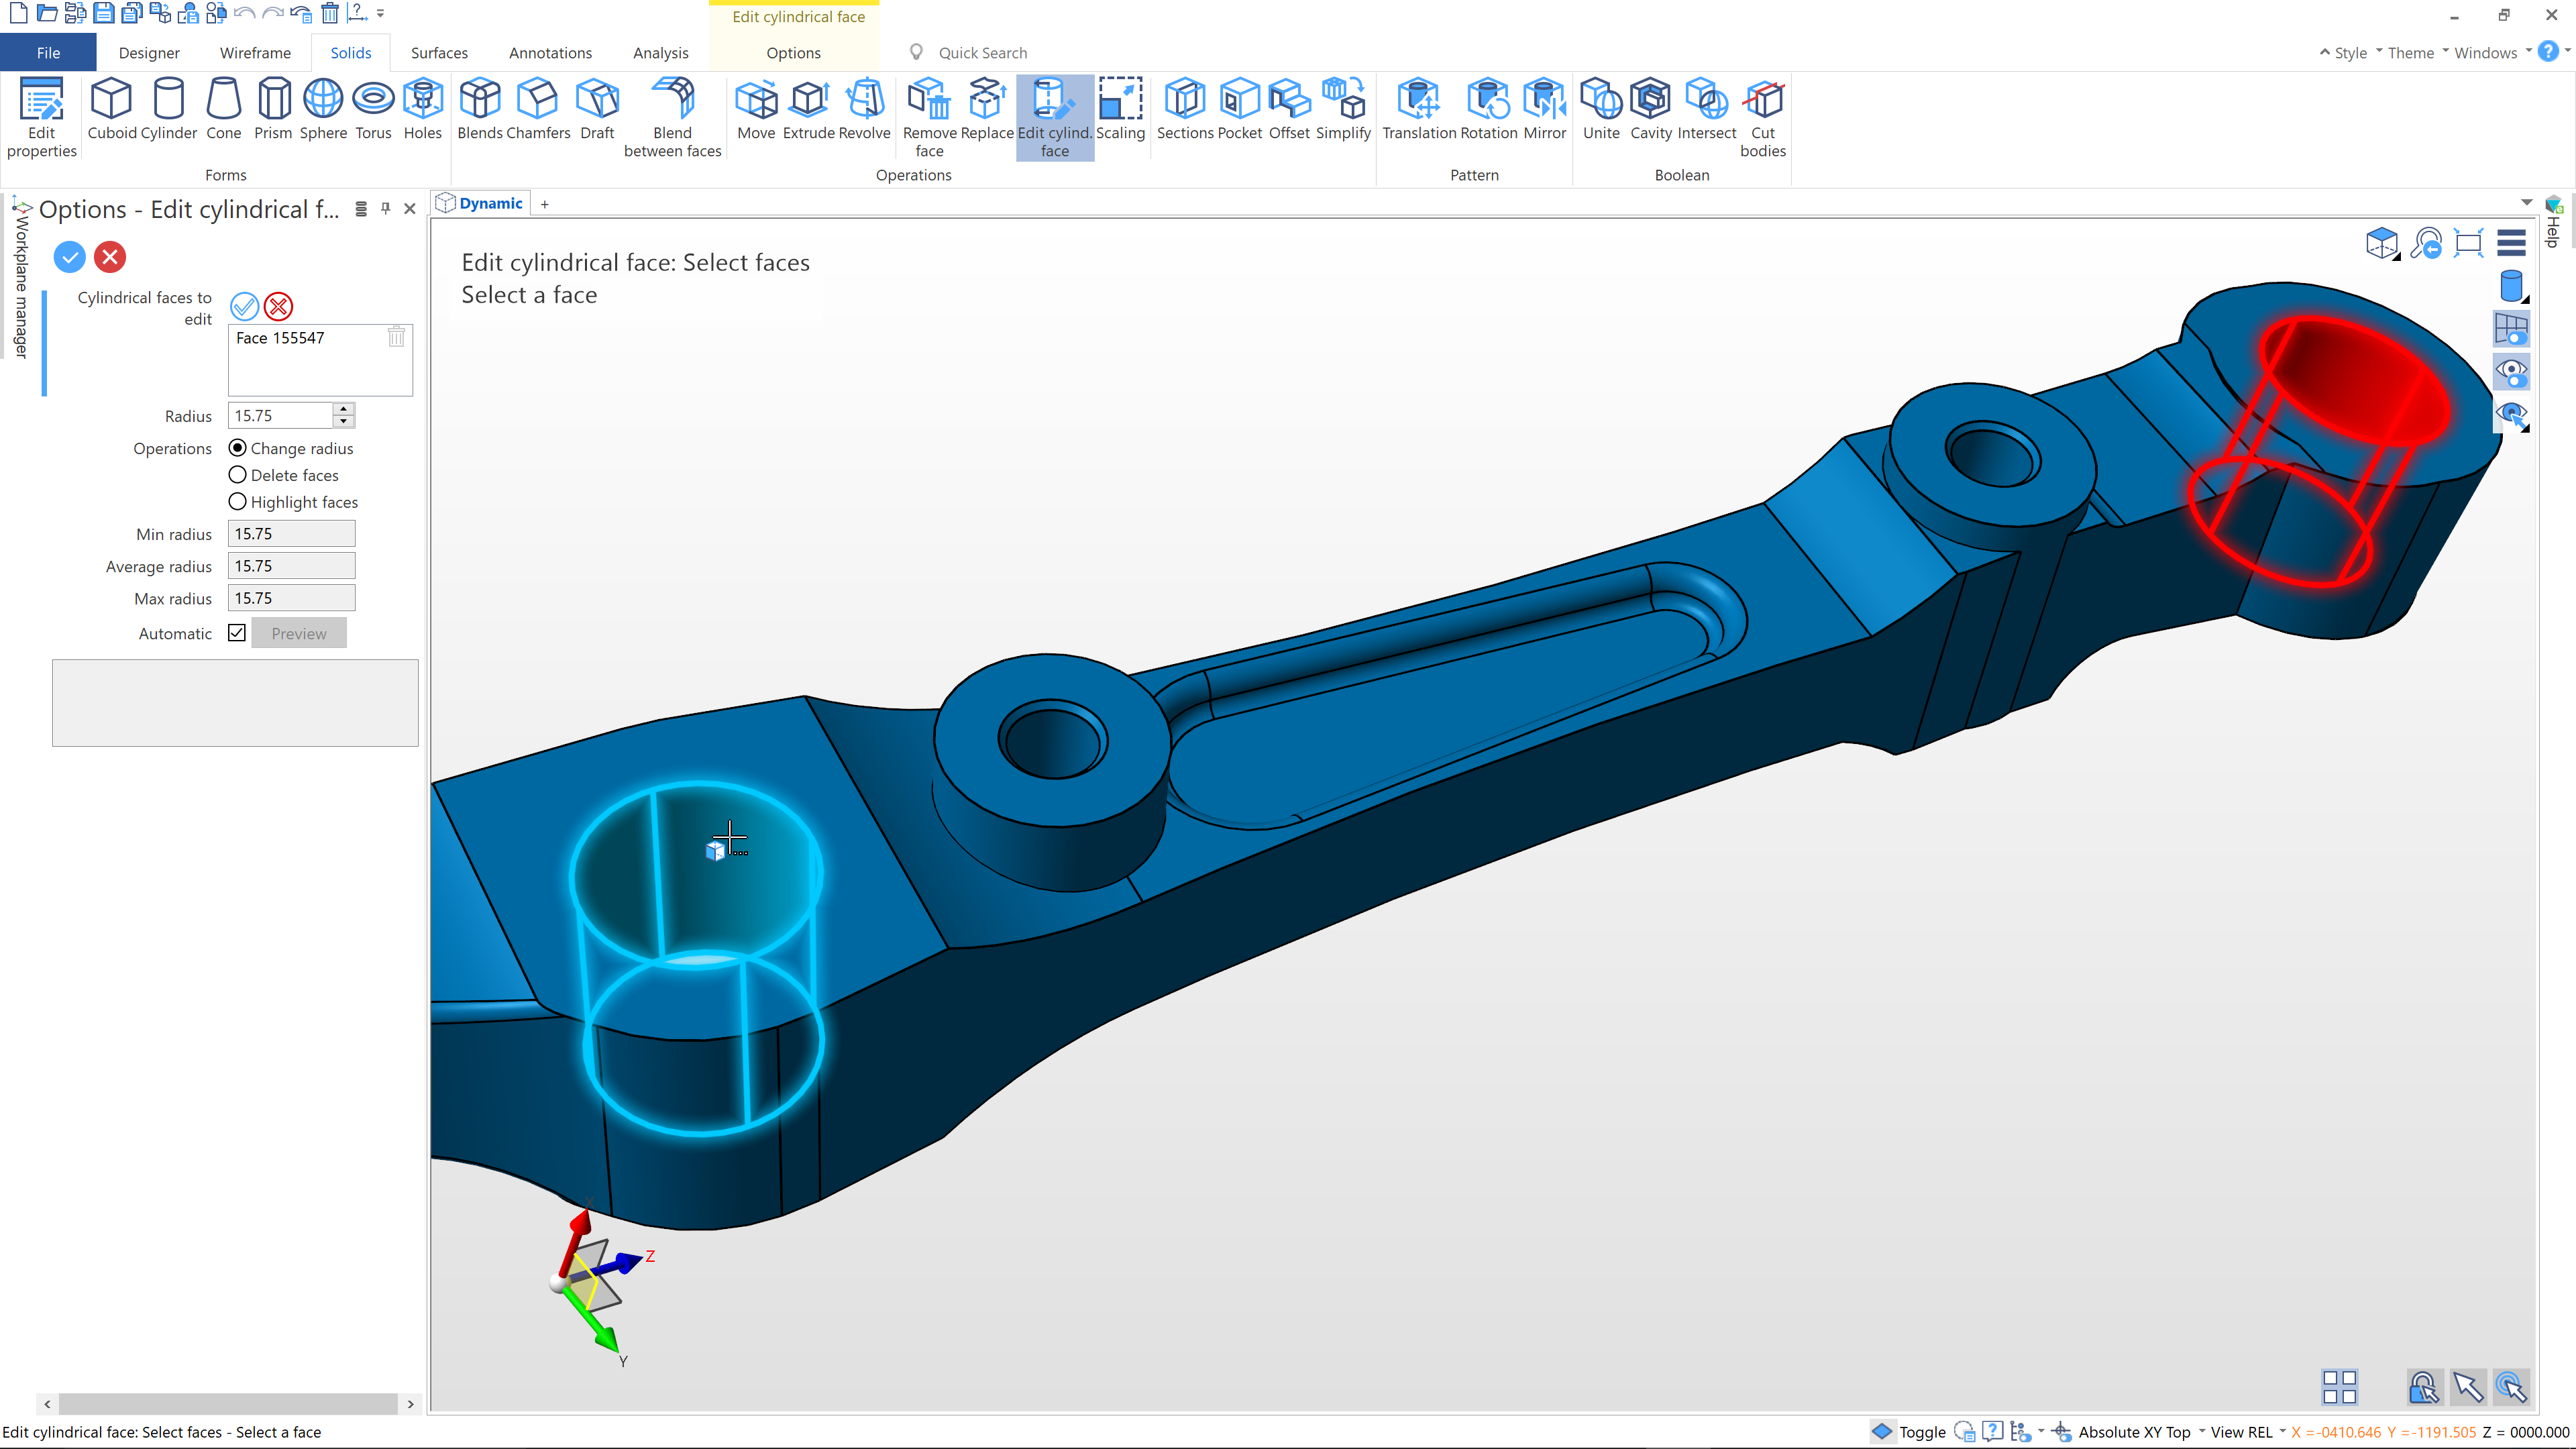Cancel the command with red X button

pyautogui.click(x=110, y=257)
